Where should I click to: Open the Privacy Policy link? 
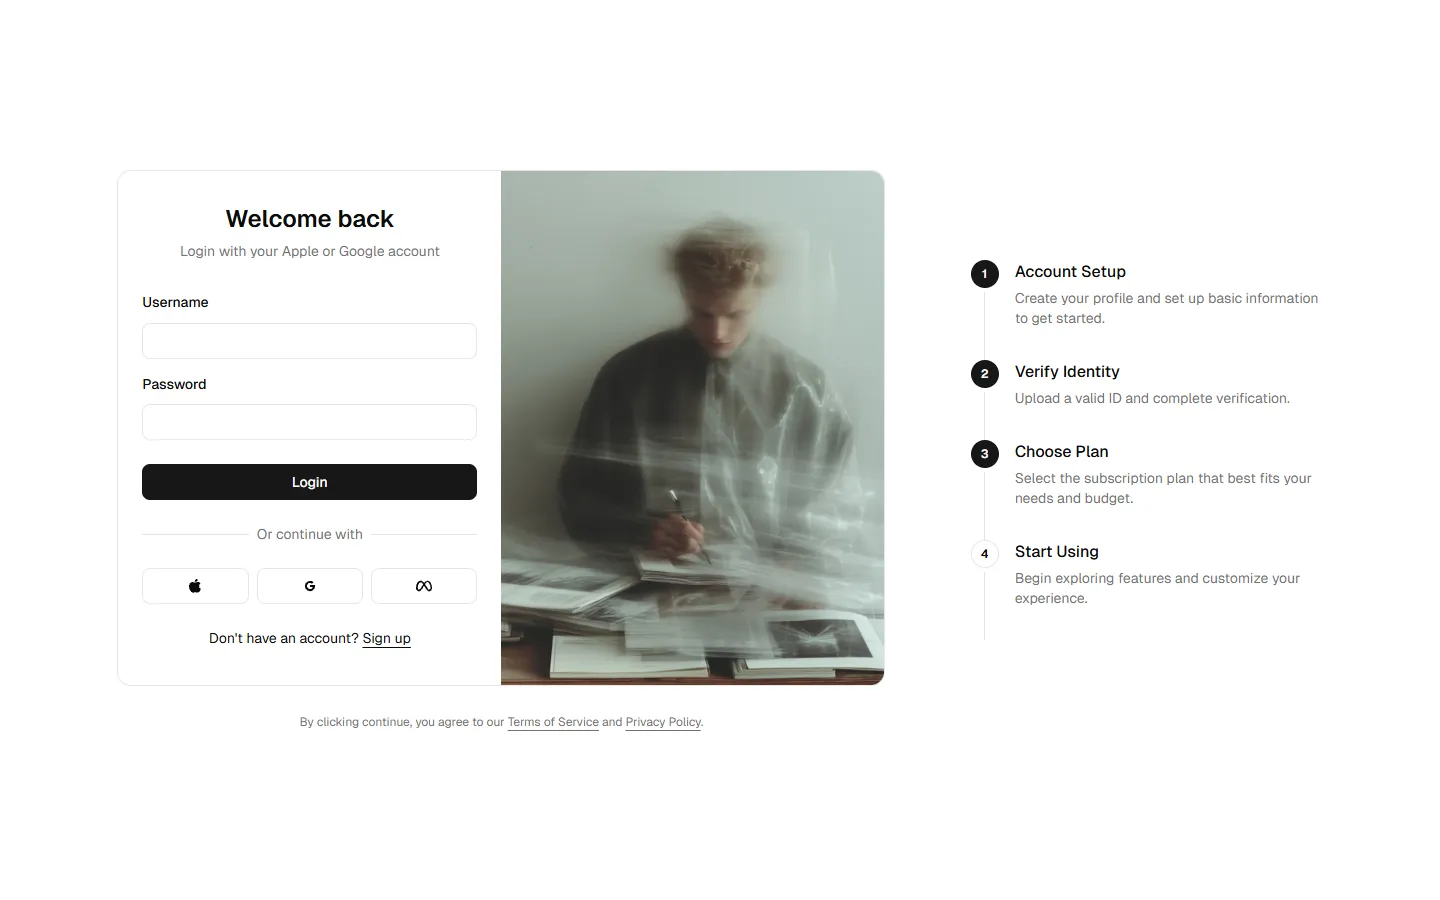663,722
